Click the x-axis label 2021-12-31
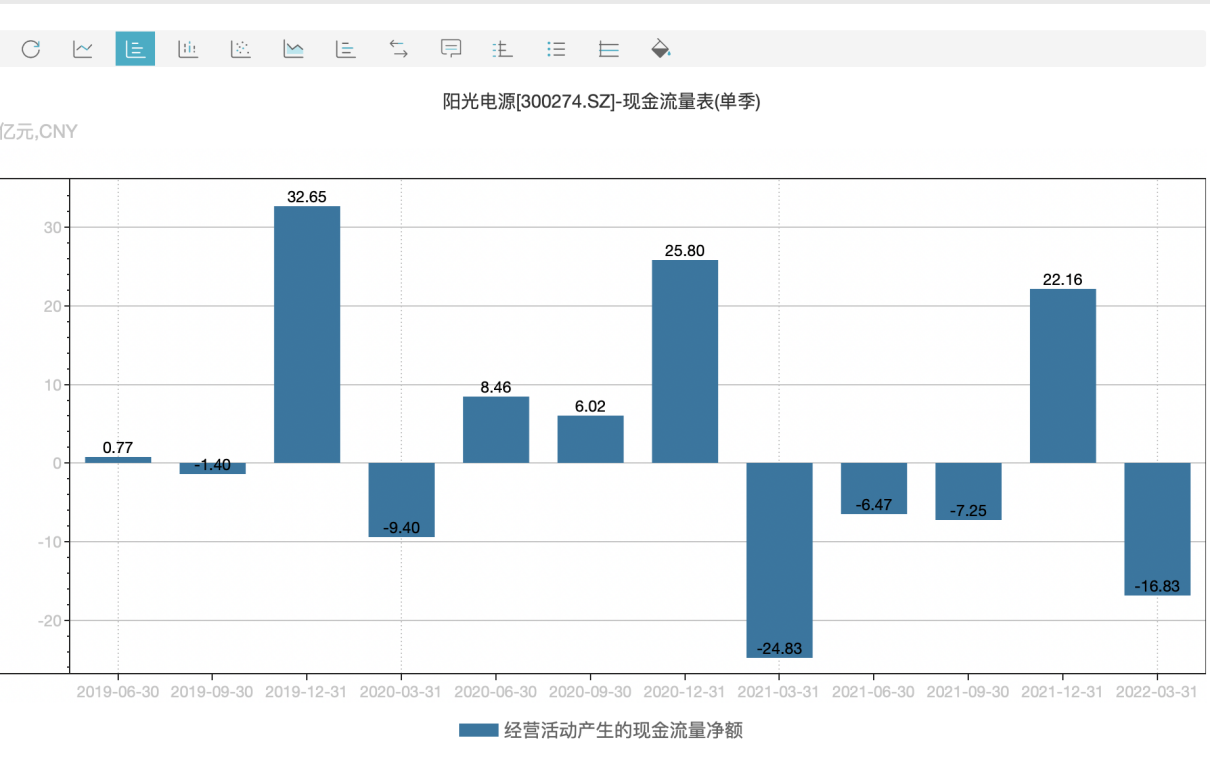The image size is (1210, 759). point(1063,692)
